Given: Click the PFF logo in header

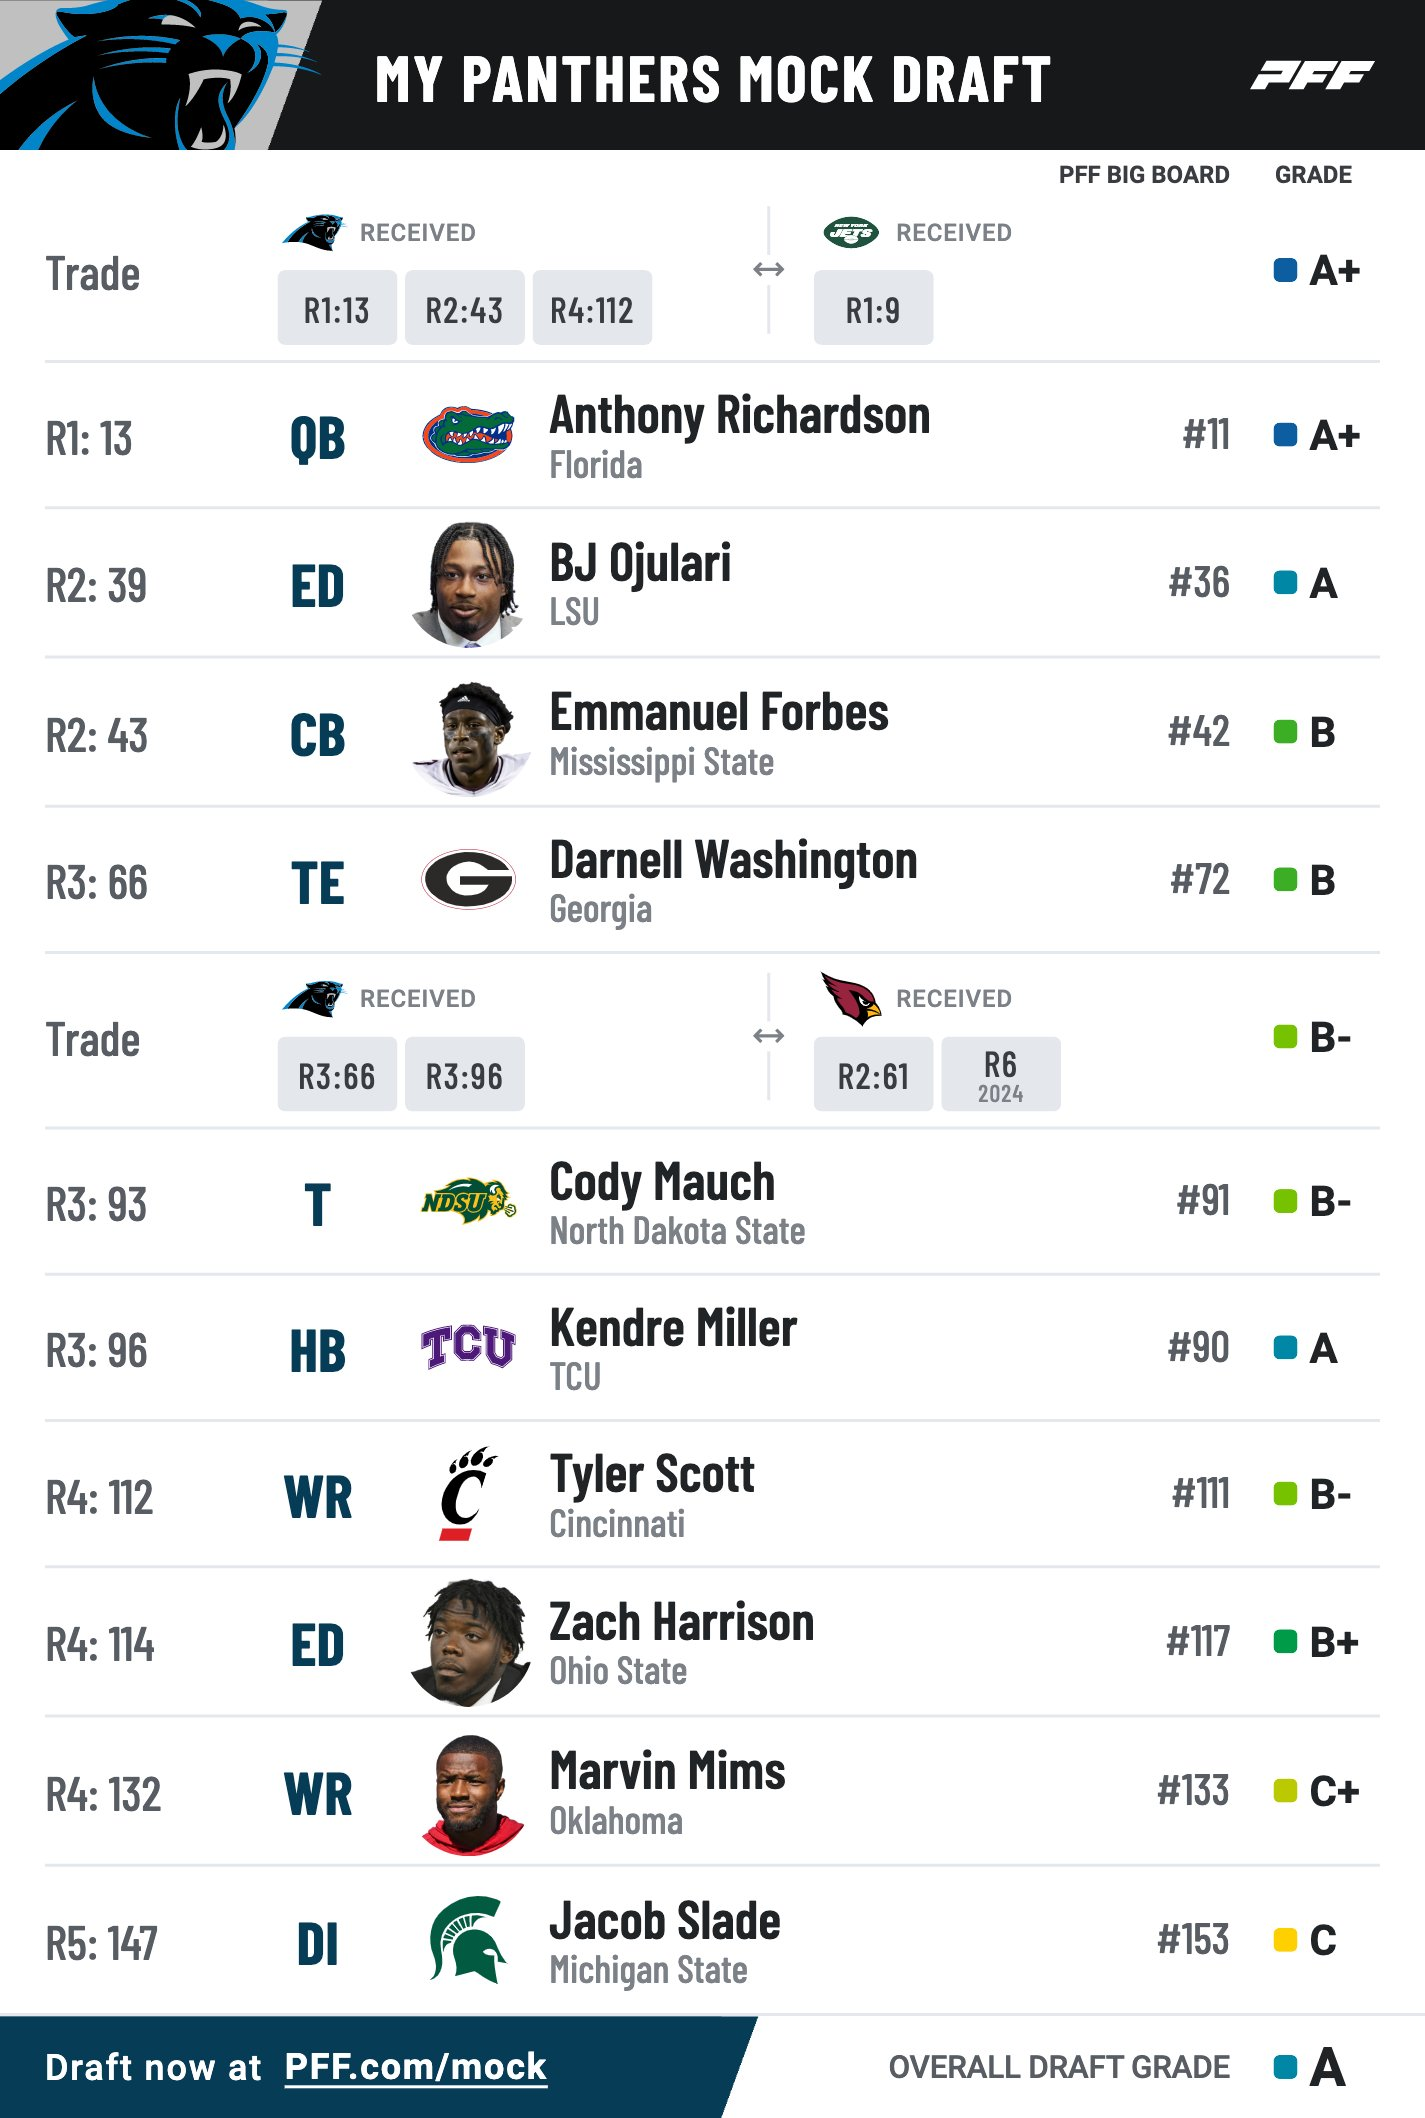Looking at the screenshot, I should point(1311,75).
